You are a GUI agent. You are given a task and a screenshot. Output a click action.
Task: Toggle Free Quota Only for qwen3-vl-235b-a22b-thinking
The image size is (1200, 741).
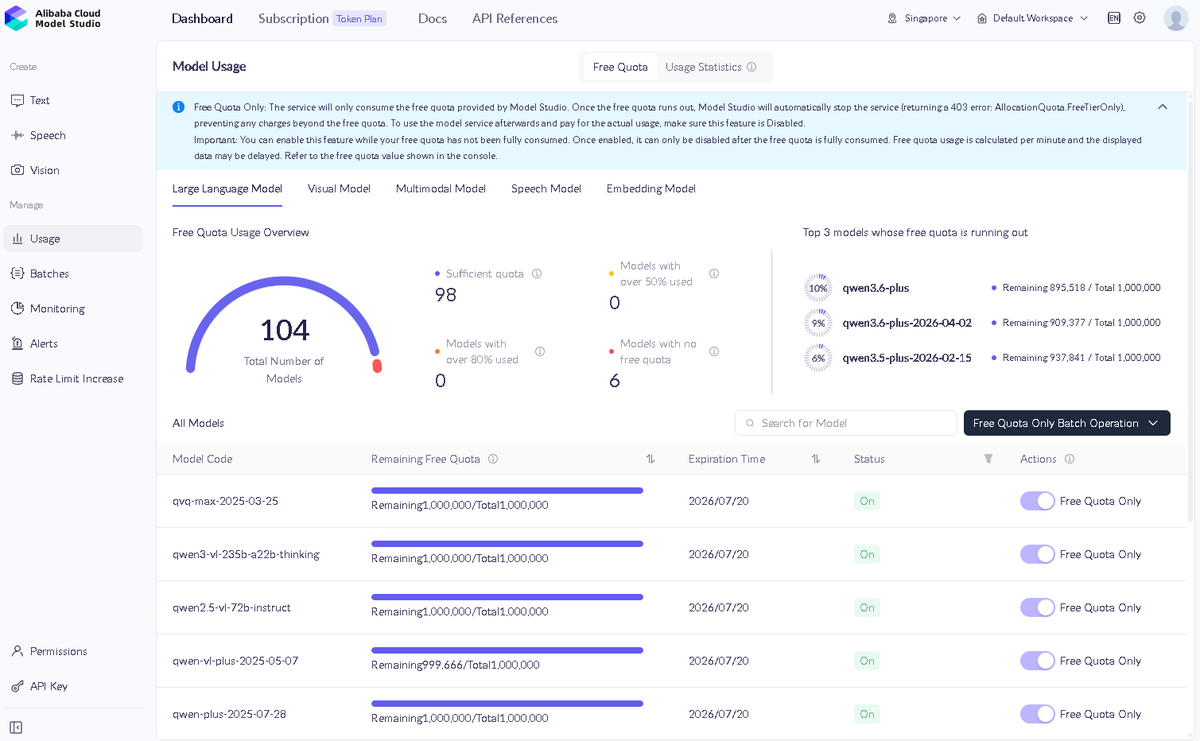[1037, 554]
